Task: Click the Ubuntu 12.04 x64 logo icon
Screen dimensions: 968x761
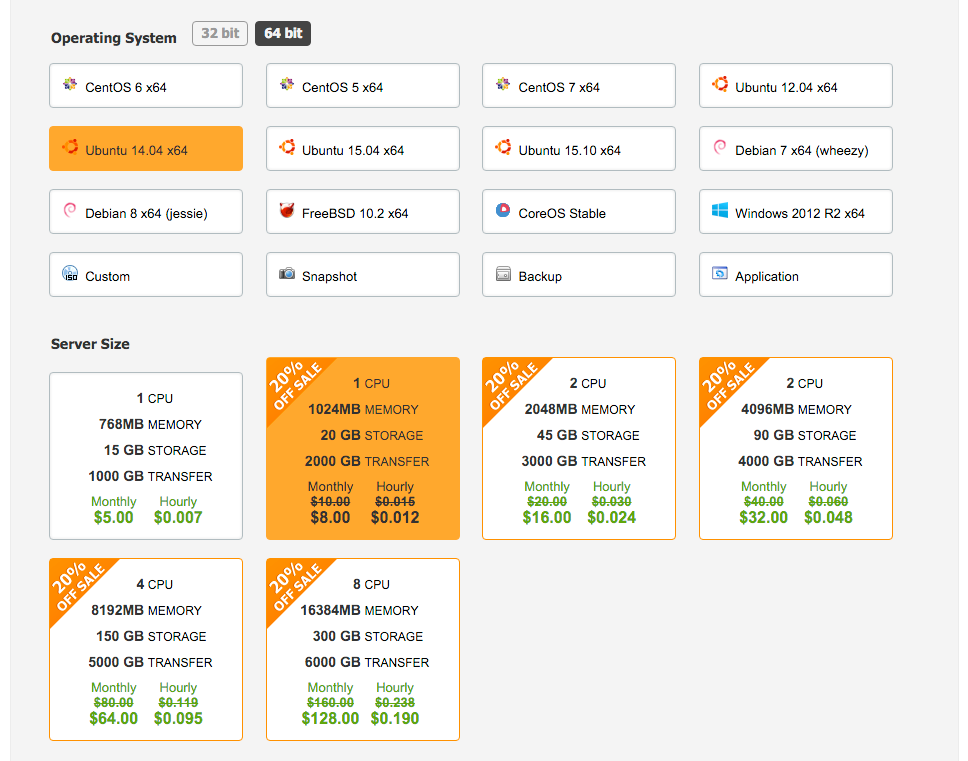Action: click(x=719, y=85)
